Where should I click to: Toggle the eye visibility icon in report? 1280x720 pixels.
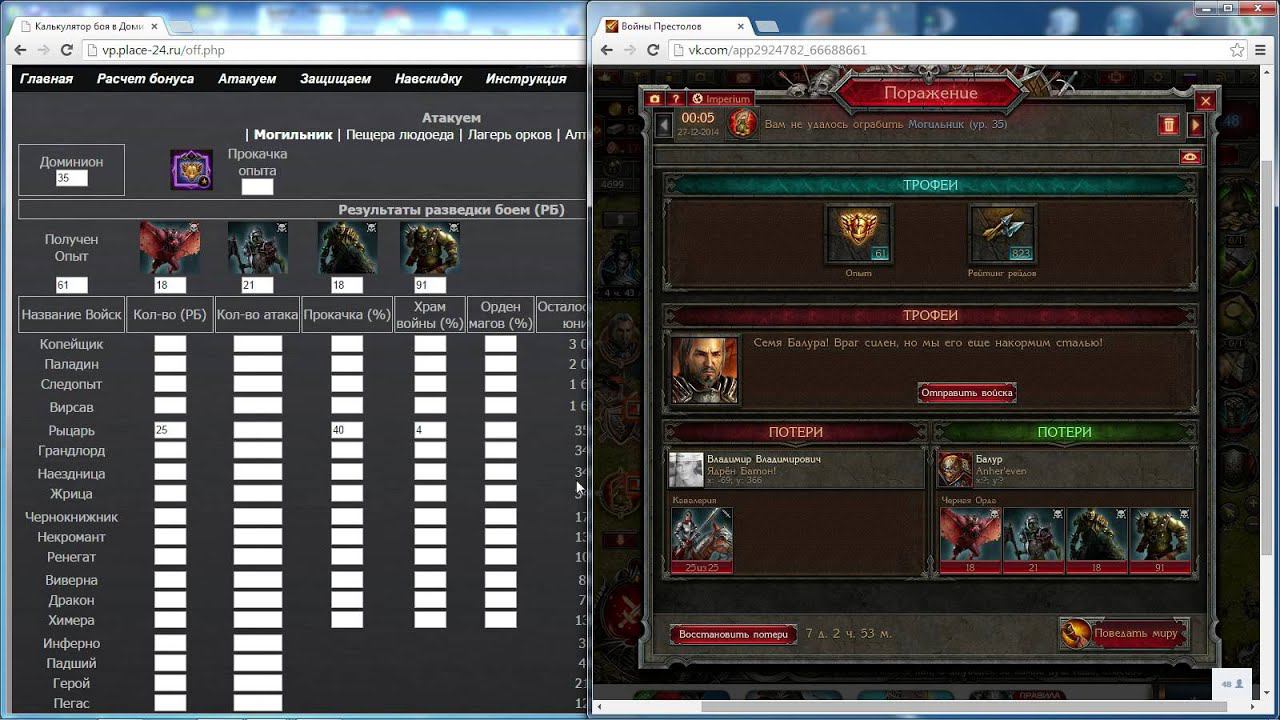[1190, 157]
